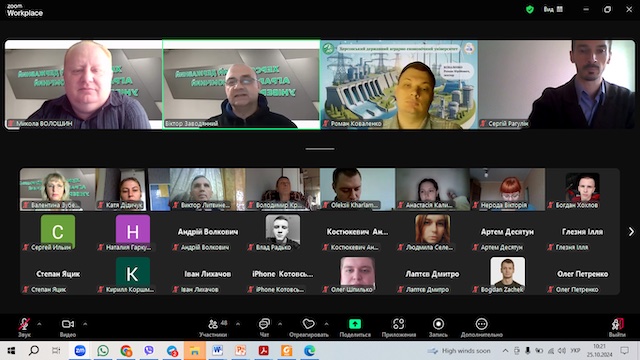Expand the arrow beside Участники
Viewport: 640px width, 360px height.
(238, 324)
